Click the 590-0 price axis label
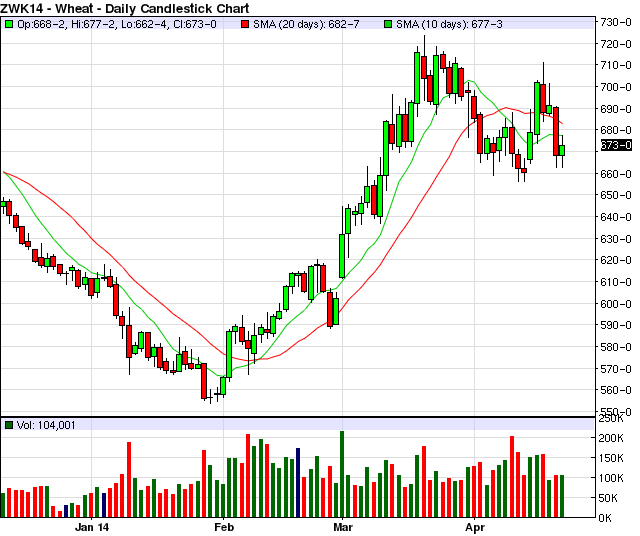The image size is (640, 536). click(616, 325)
